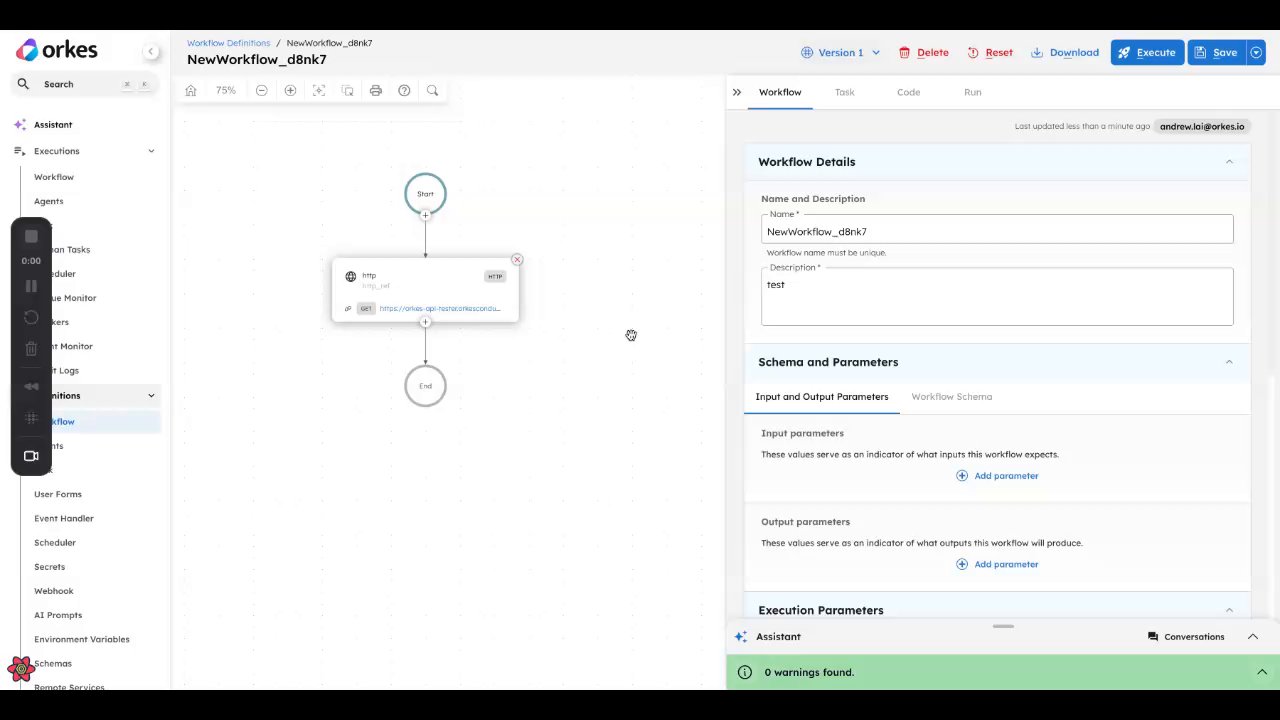Click the canvas search magnifier icon

pyautogui.click(x=432, y=90)
